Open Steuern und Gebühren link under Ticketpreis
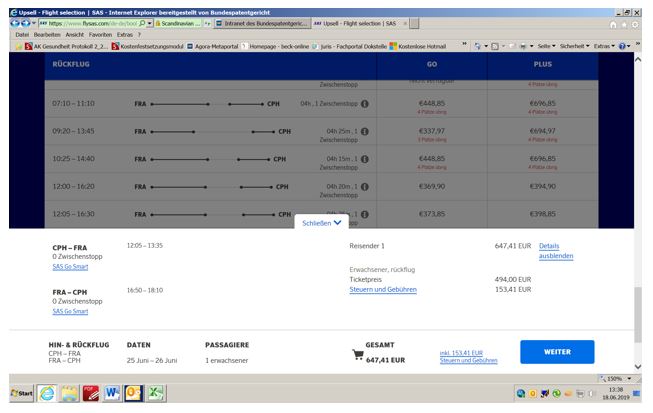The width and height of the screenshot is (653, 413). click(x=383, y=289)
